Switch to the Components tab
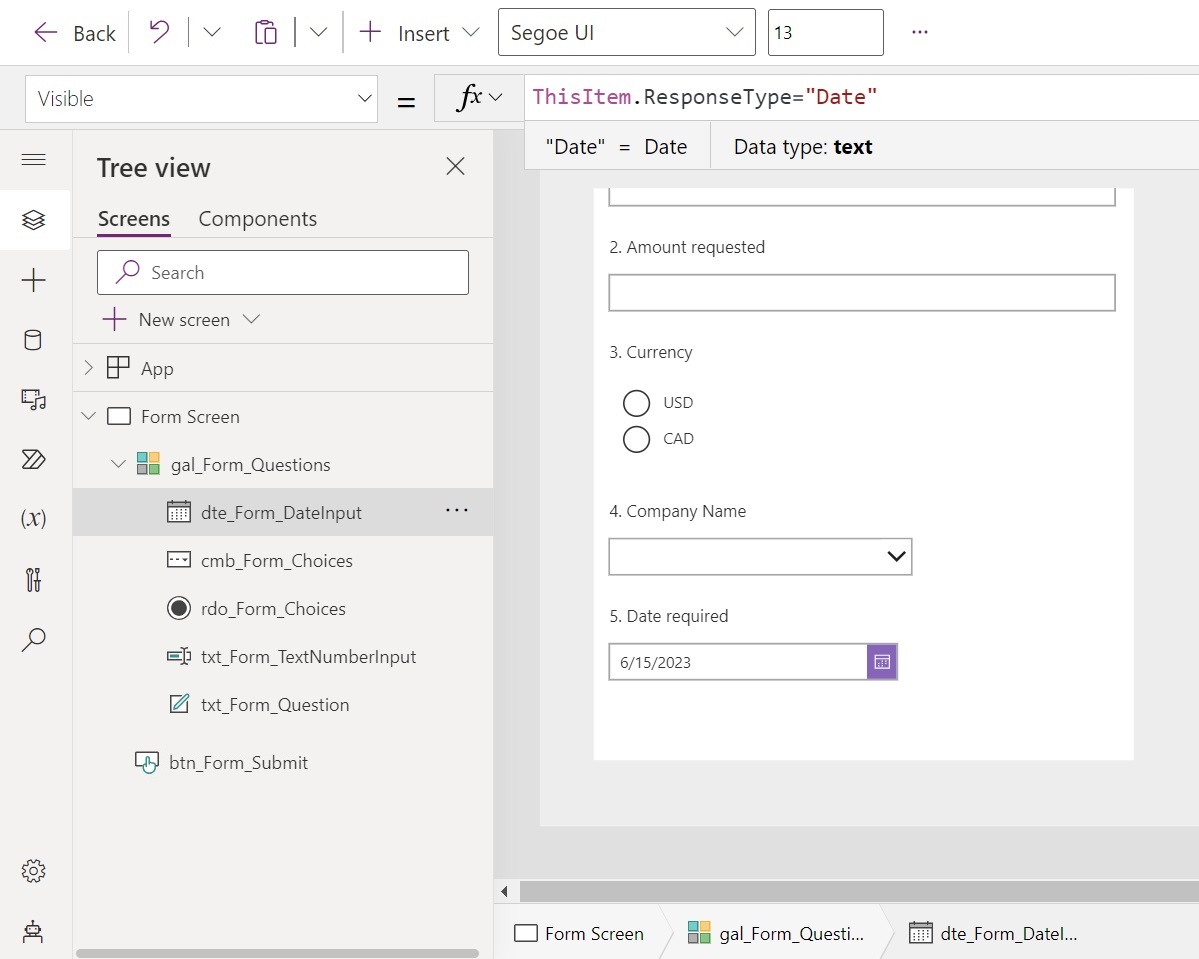 [257, 219]
